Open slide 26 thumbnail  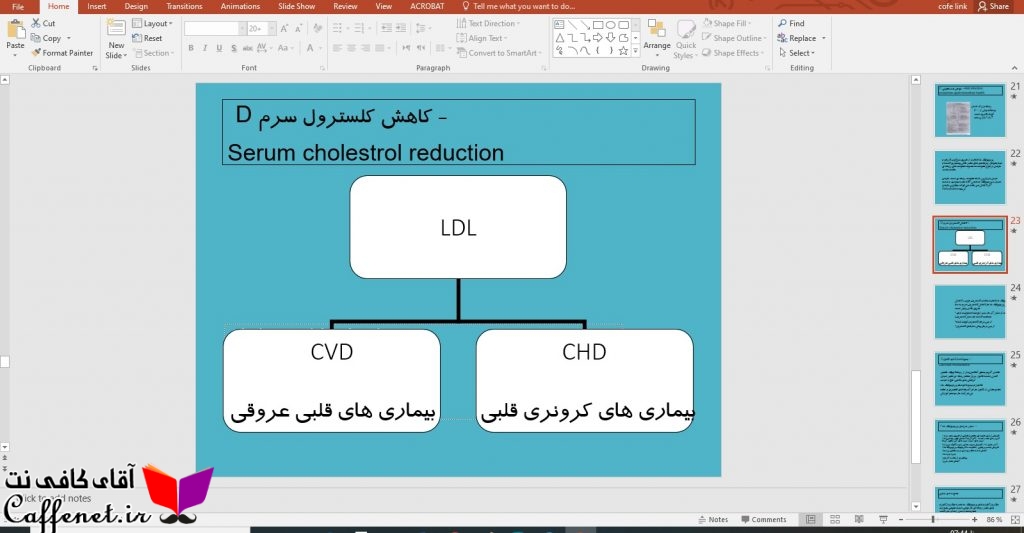point(970,446)
